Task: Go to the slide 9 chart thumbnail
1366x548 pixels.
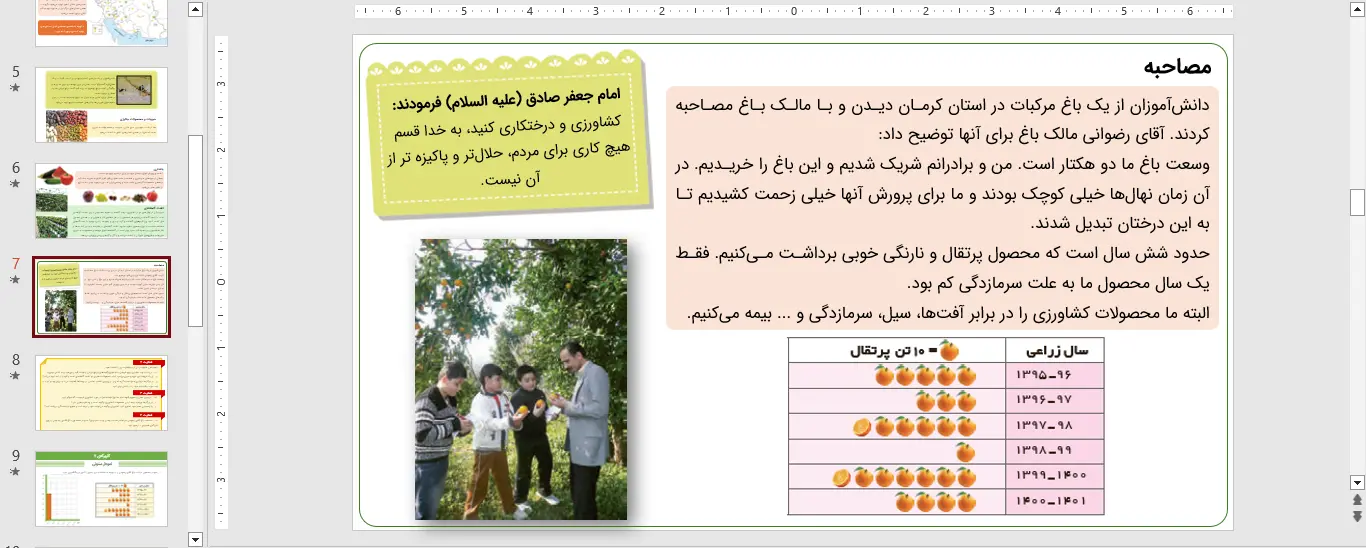Action: click(x=101, y=488)
